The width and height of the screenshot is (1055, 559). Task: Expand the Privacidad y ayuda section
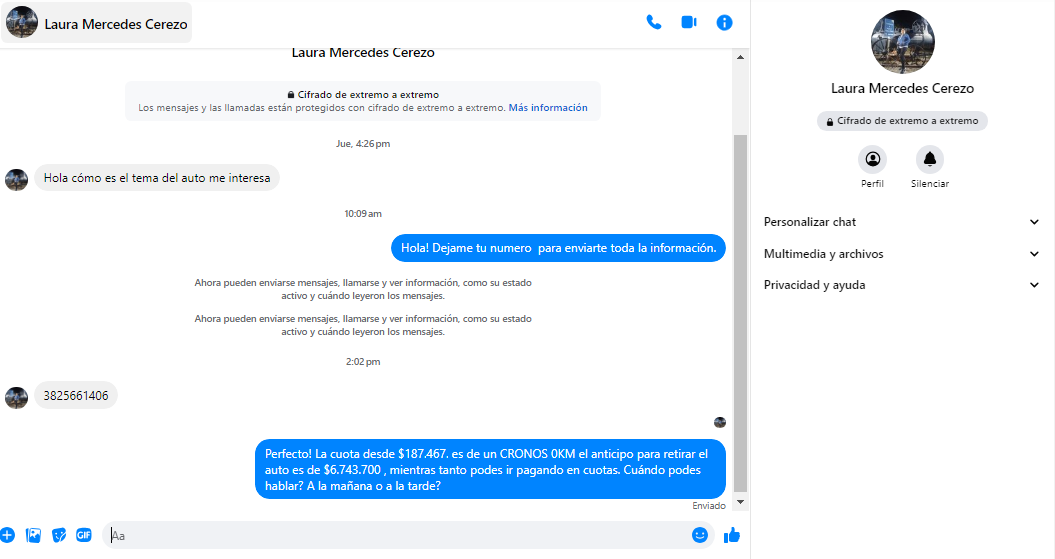902,285
